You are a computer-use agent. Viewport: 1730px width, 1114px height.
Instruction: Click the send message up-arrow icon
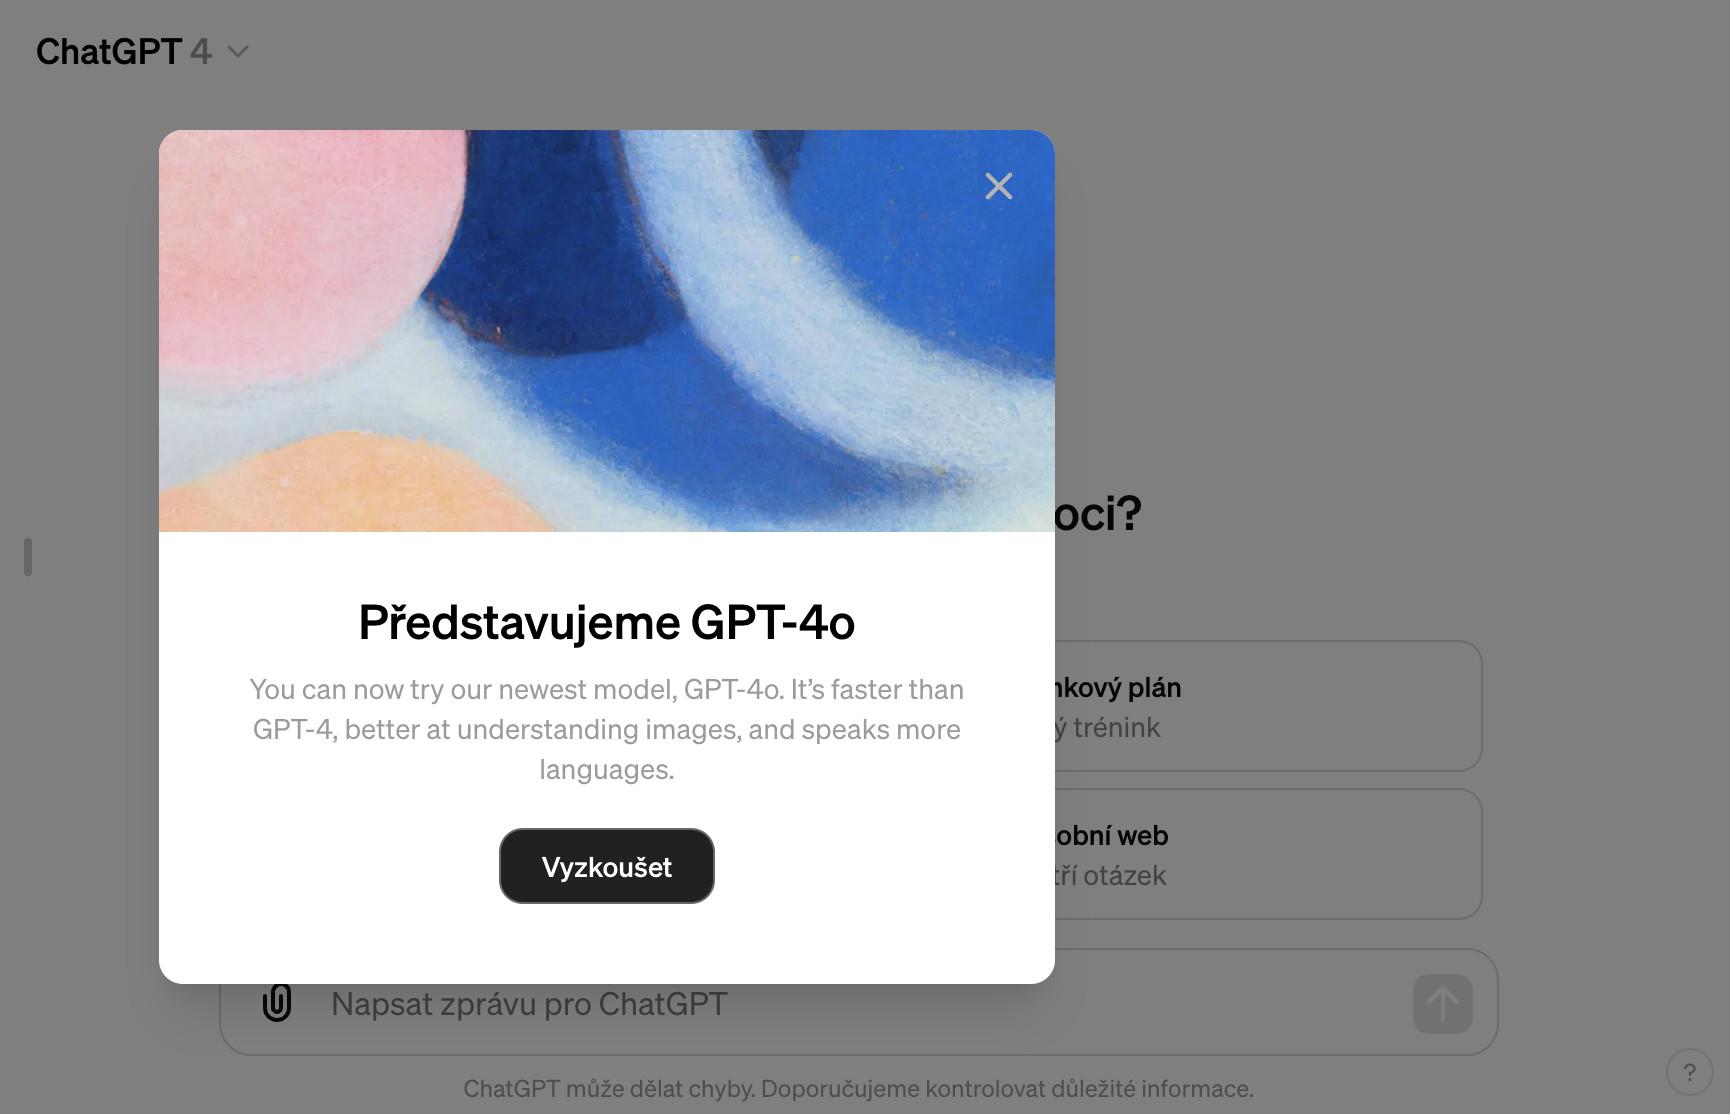pyautogui.click(x=1442, y=1003)
